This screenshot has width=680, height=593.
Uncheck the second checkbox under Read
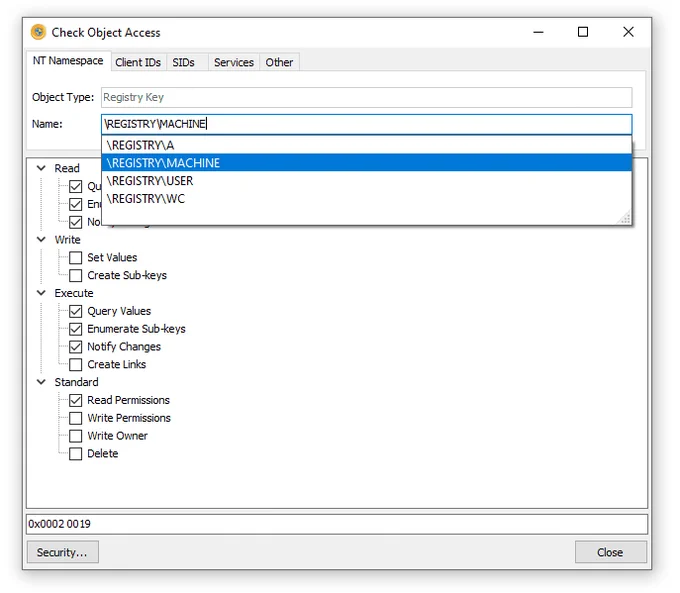point(75,204)
